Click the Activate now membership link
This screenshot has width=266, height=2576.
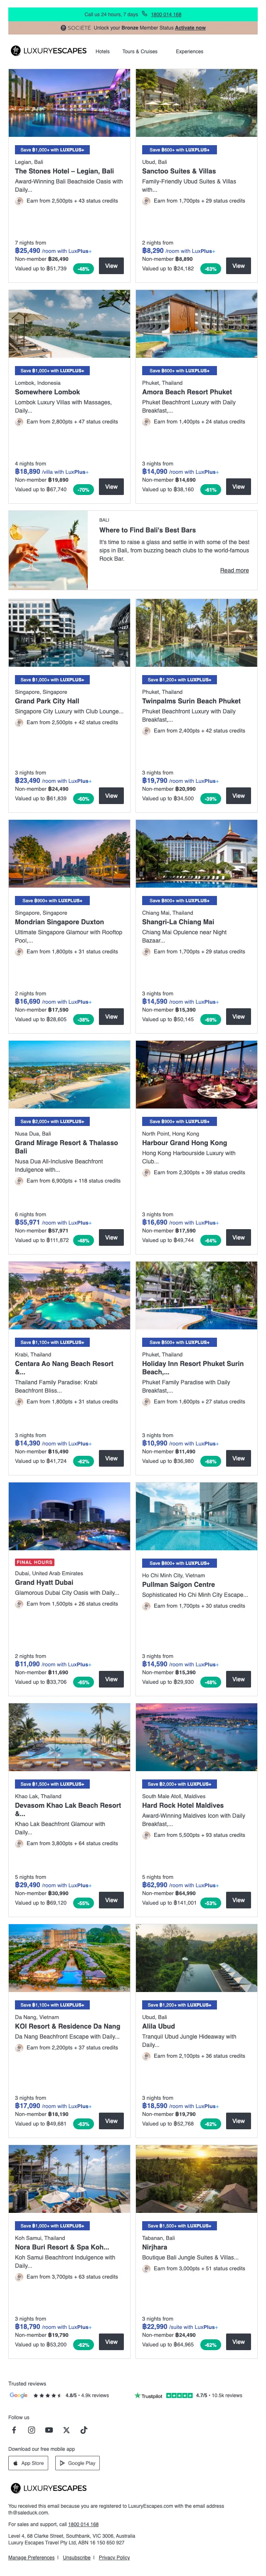click(190, 28)
